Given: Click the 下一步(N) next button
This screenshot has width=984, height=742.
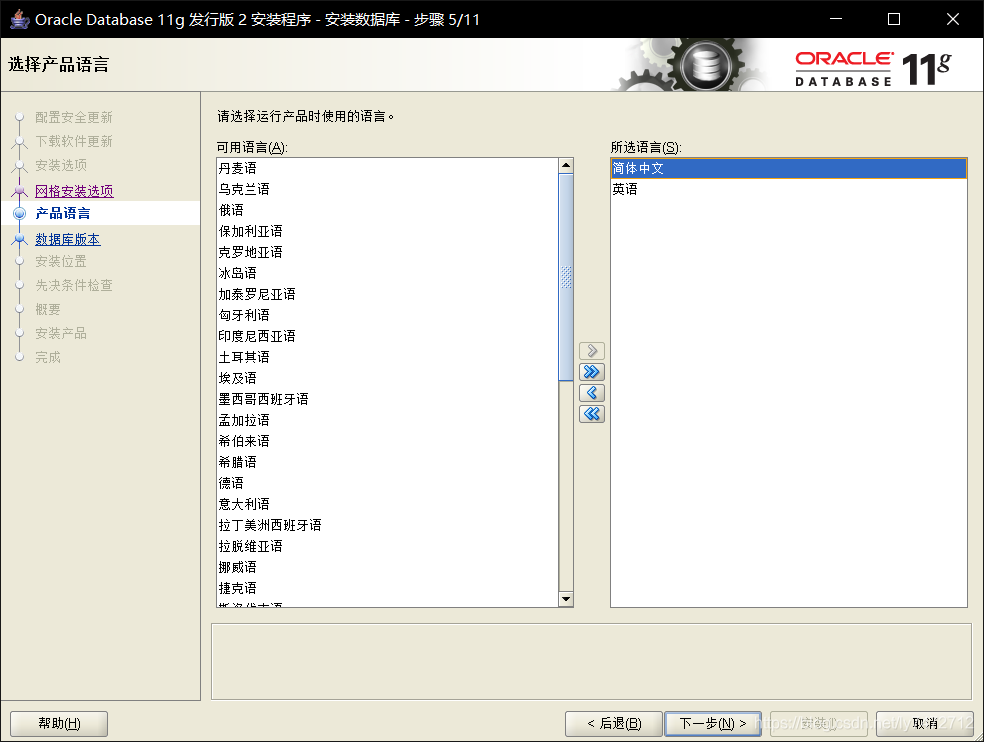Looking at the screenshot, I should point(713,724).
